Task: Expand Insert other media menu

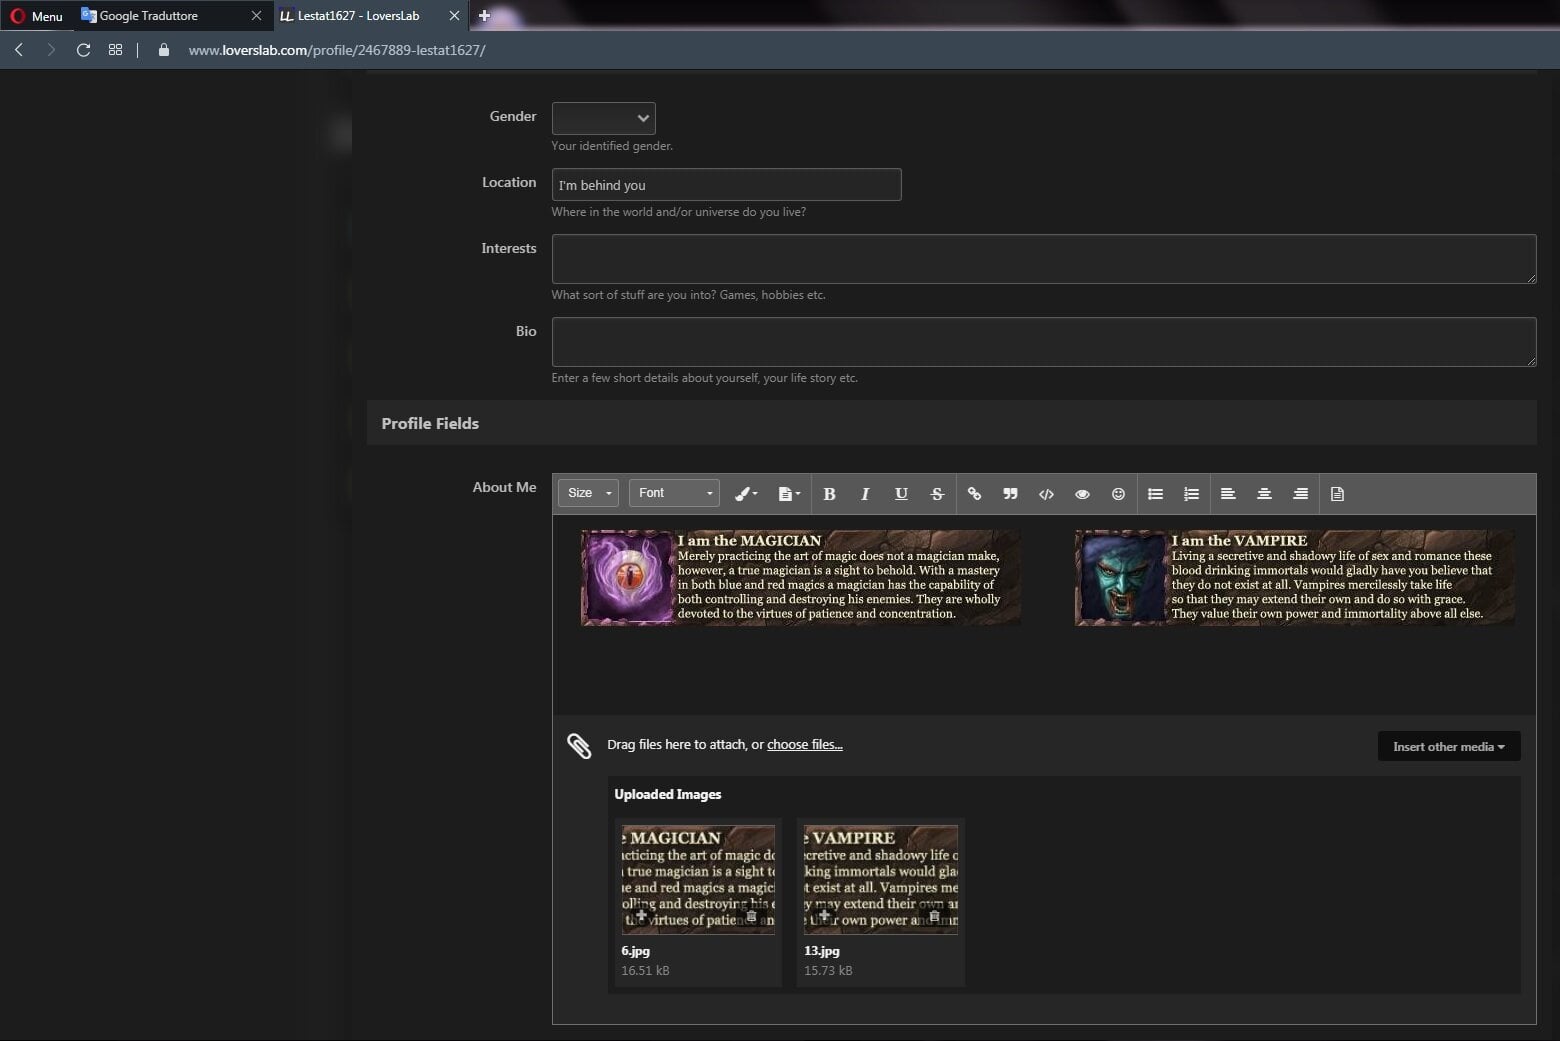Action: [1449, 746]
